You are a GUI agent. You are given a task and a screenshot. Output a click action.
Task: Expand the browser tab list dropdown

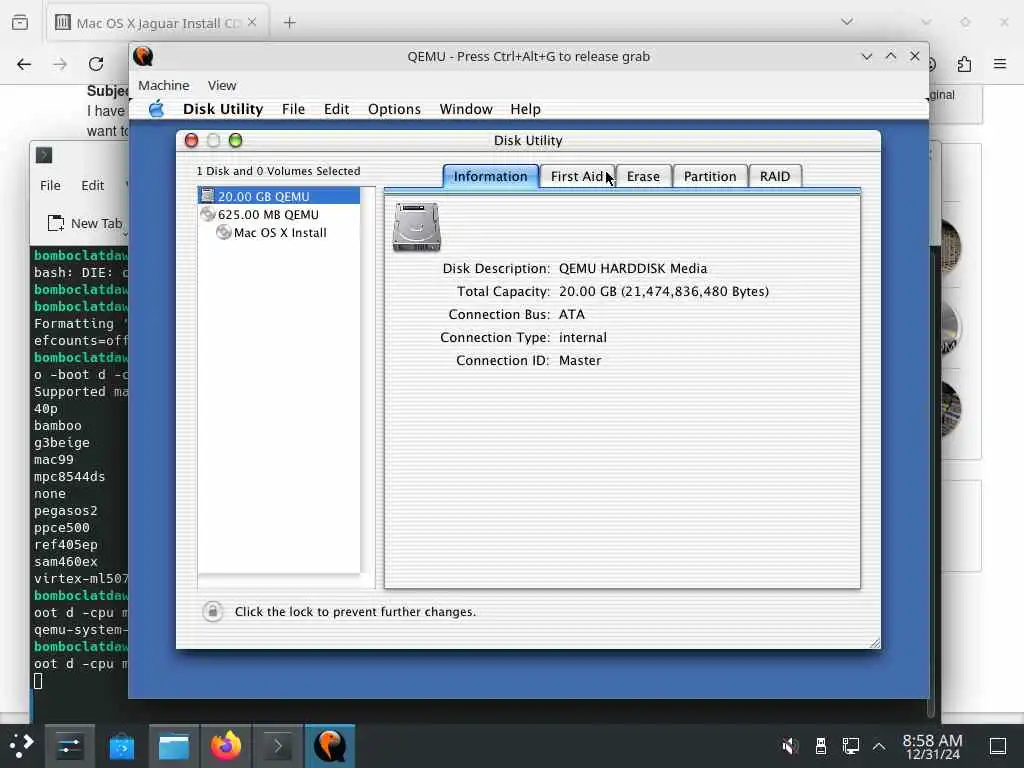click(x=847, y=22)
